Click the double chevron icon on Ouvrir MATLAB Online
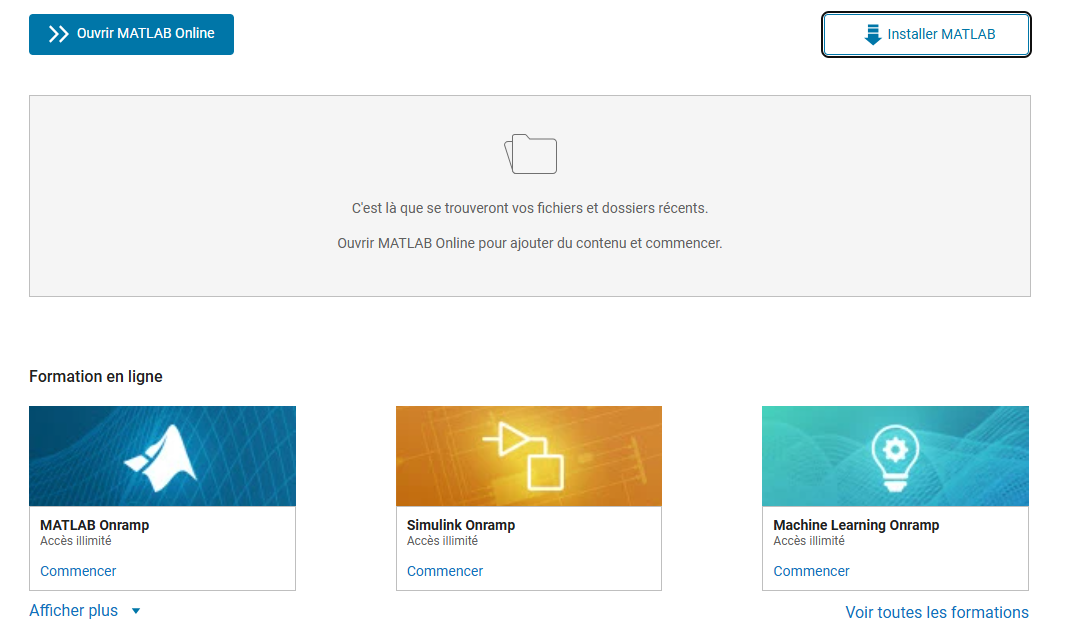This screenshot has width=1081, height=635. tap(58, 34)
